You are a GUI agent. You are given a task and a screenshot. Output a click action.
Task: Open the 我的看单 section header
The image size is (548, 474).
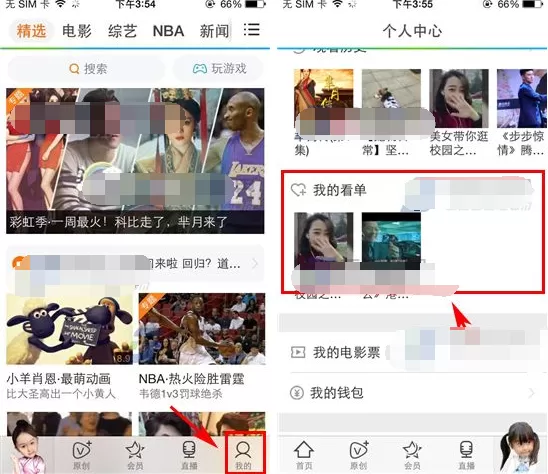click(x=412, y=190)
